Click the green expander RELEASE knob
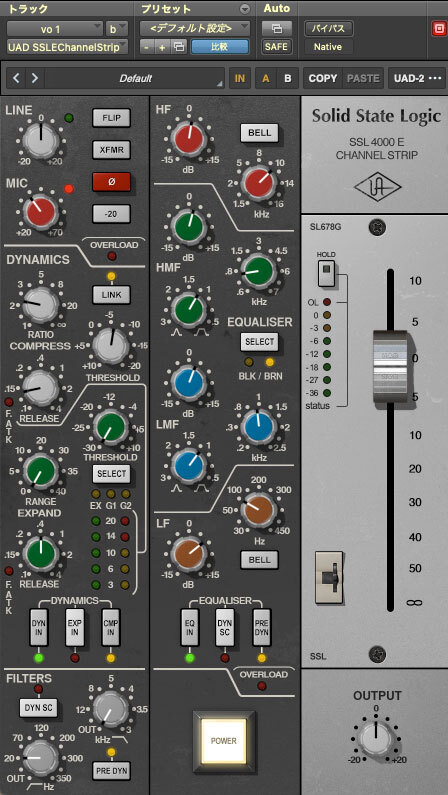Screen dimensions: 448x795 (41, 553)
